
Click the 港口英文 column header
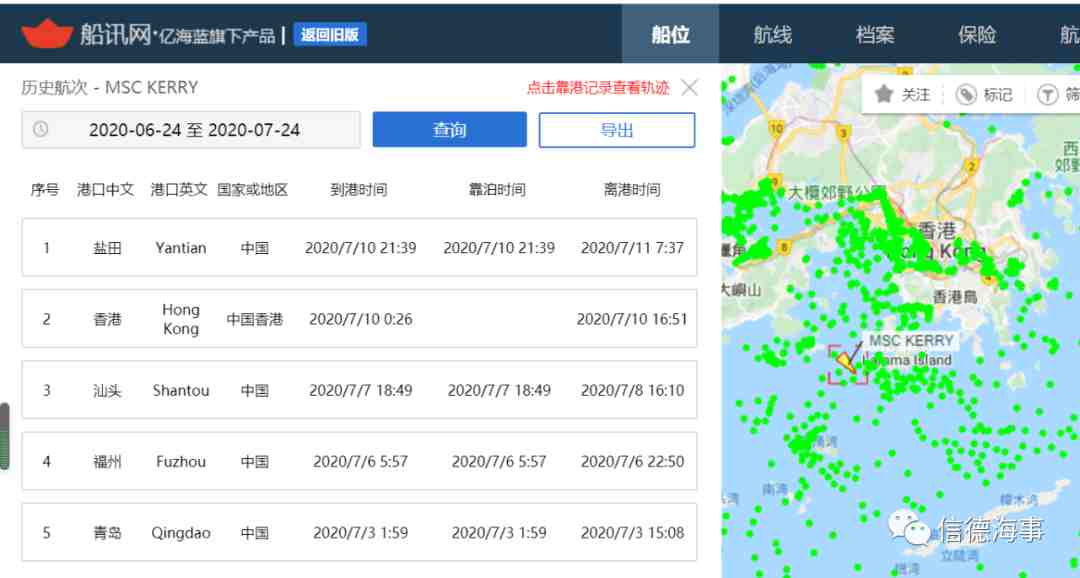[x=179, y=189]
